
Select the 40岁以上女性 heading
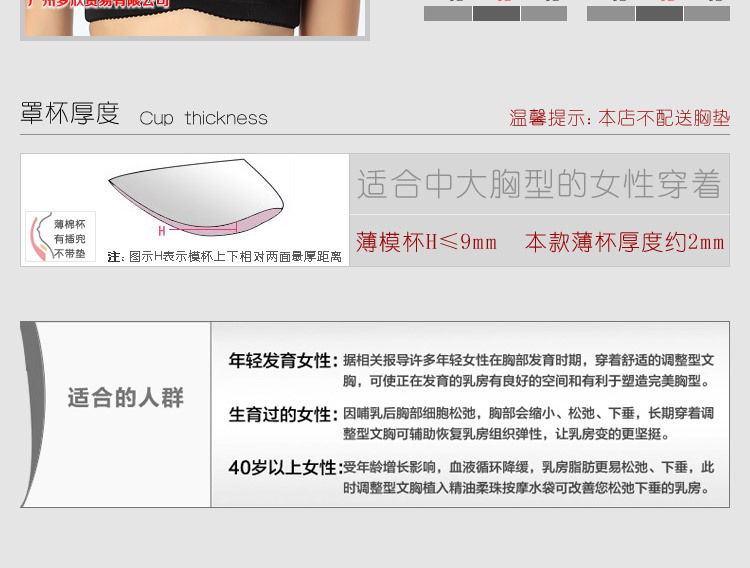pyautogui.click(x=286, y=468)
